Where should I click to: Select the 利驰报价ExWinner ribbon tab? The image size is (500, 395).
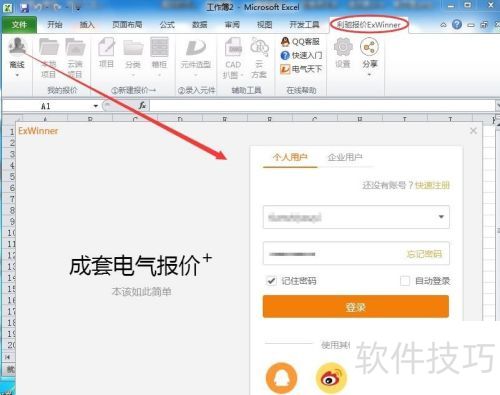(369, 25)
